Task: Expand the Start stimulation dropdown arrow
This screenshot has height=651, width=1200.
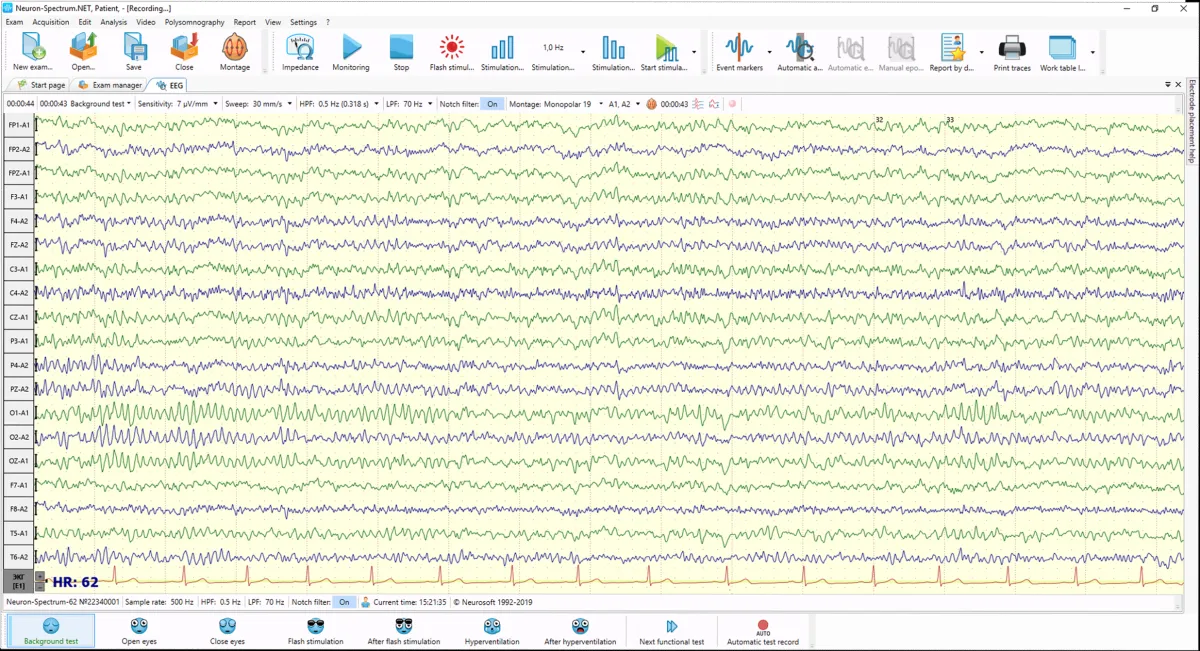Action: pos(694,52)
